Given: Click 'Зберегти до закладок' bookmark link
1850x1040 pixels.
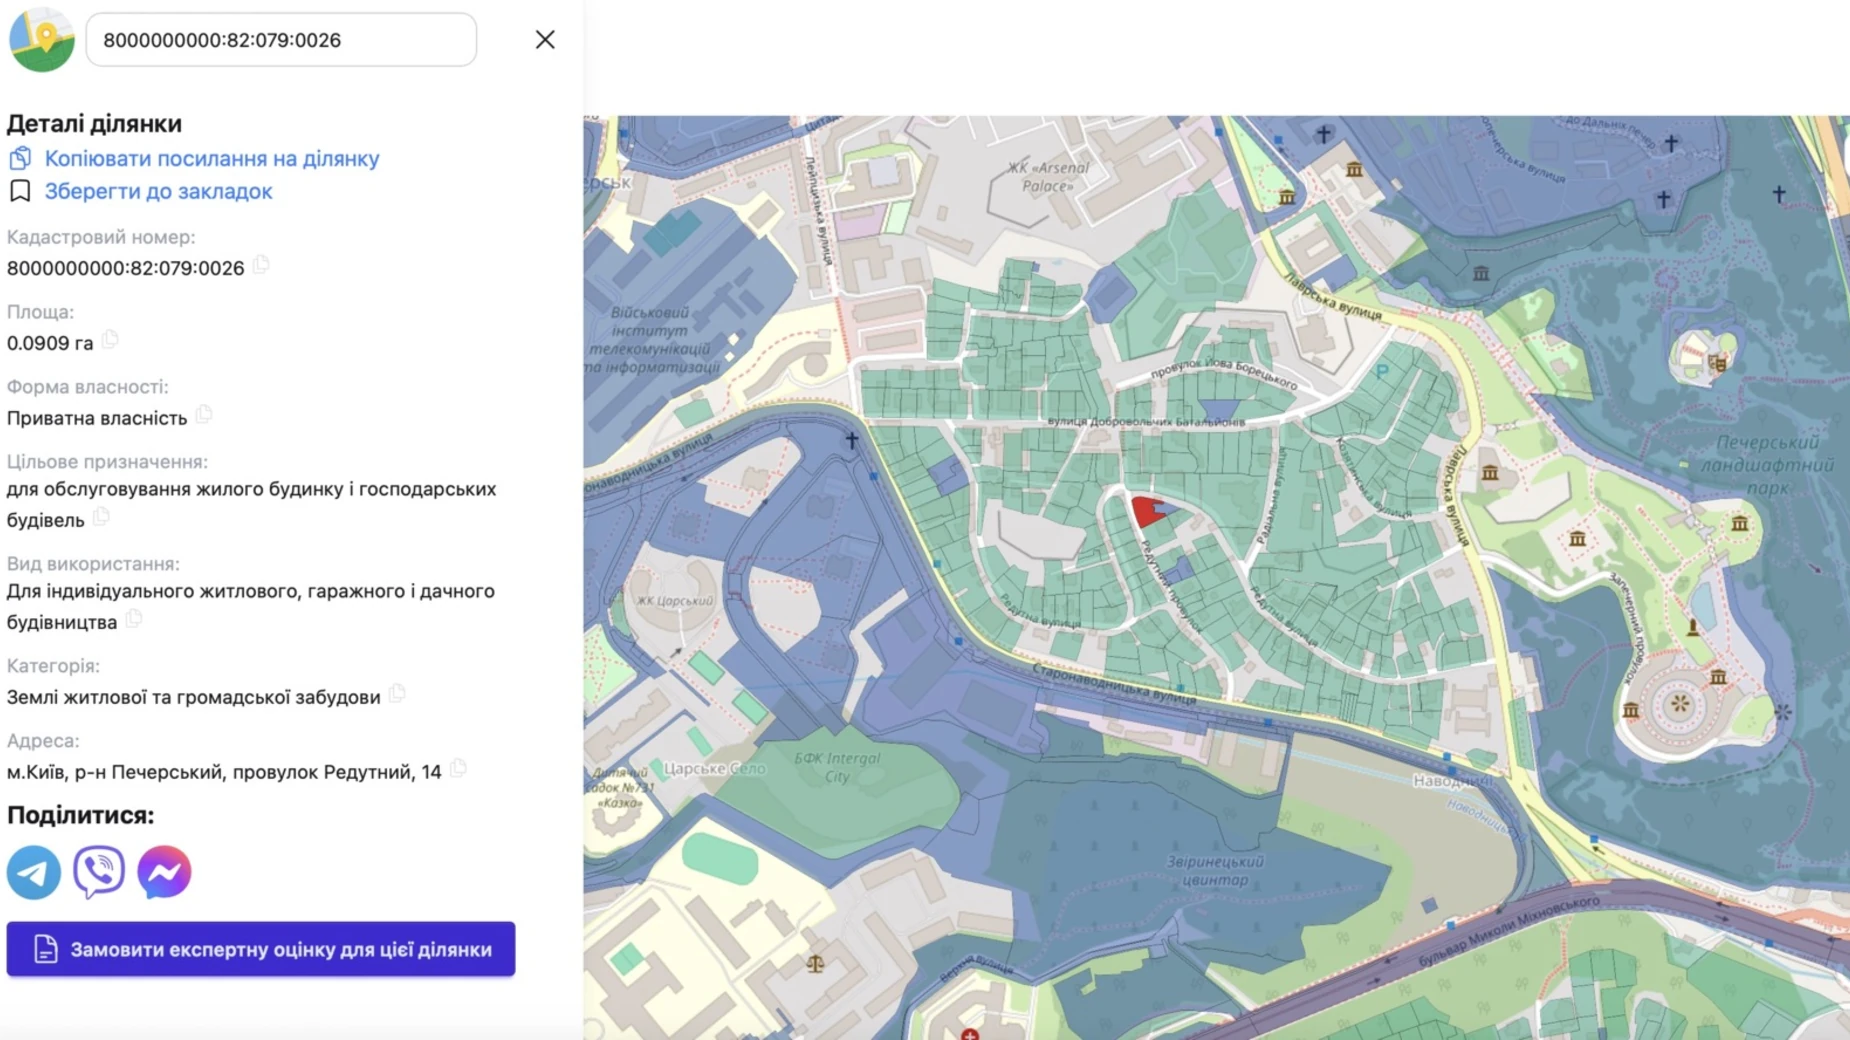Looking at the screenshot, I should (x=158, y=191).
